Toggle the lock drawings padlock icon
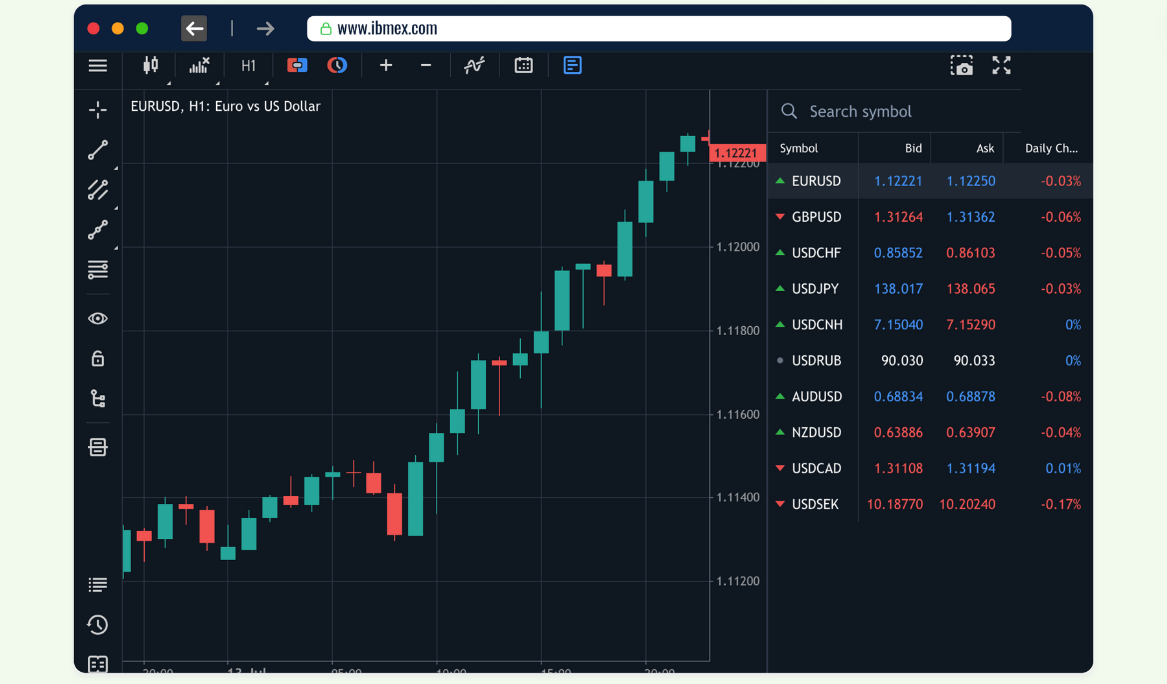Image resolution: width=1167 pixels, height=684 pixels. coord(97,359)
